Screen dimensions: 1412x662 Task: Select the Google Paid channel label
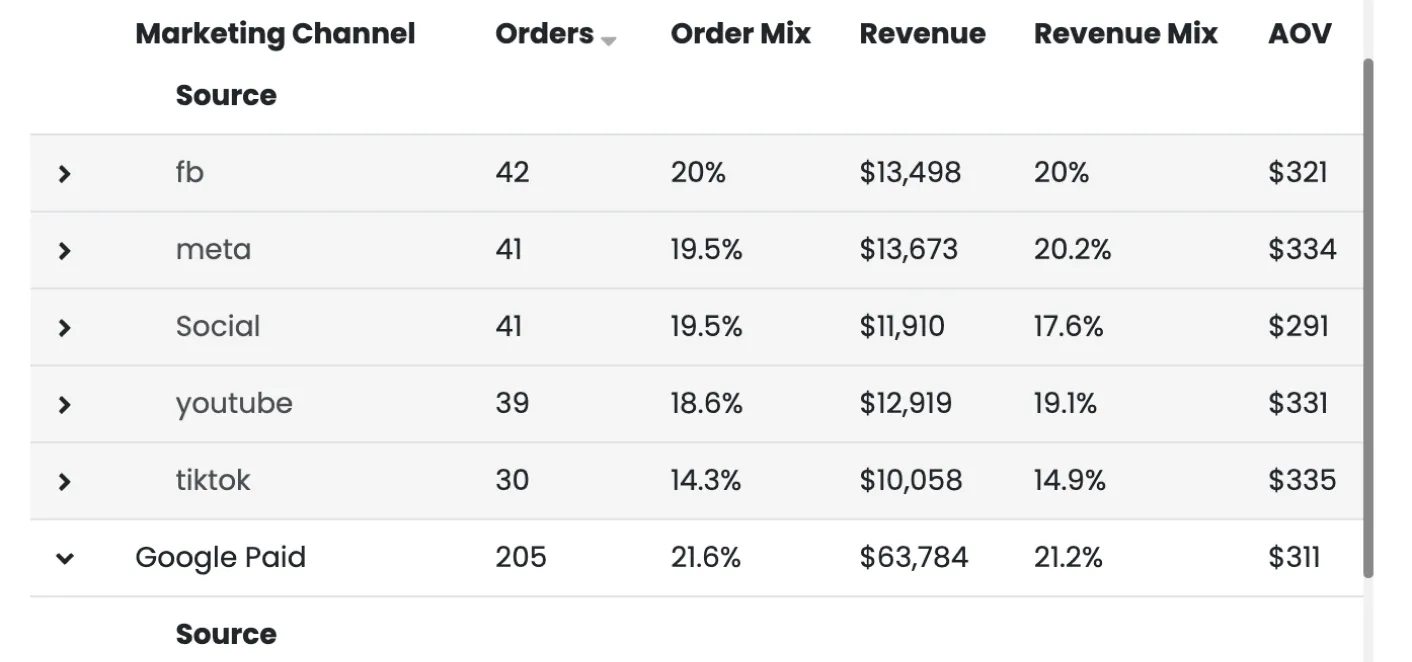point(220,557)
